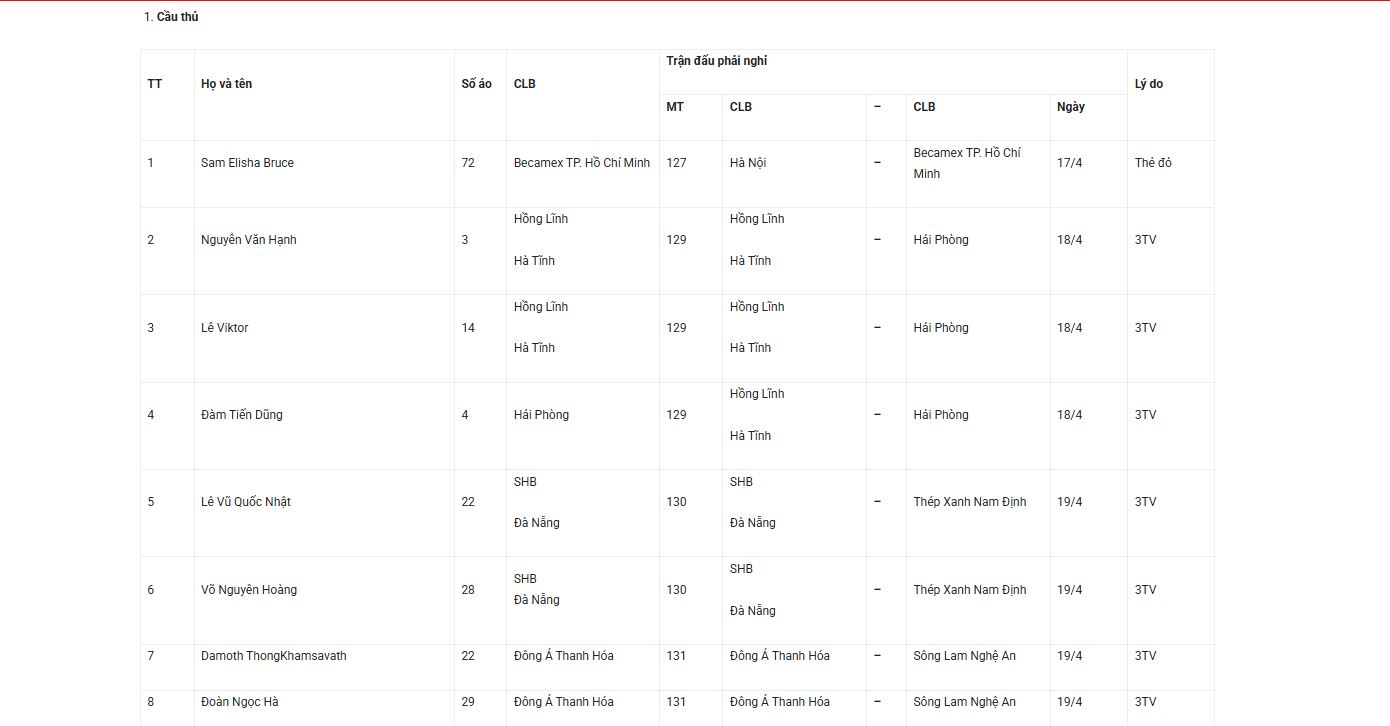Click player name Nguyễn Văn Hạnh
Viewport: 1390px width, 726px height.
[248, 240]
